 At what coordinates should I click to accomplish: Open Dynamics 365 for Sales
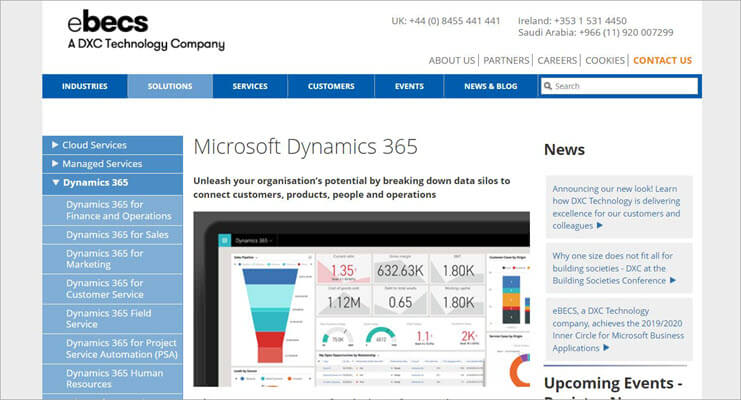click(112, 235)
